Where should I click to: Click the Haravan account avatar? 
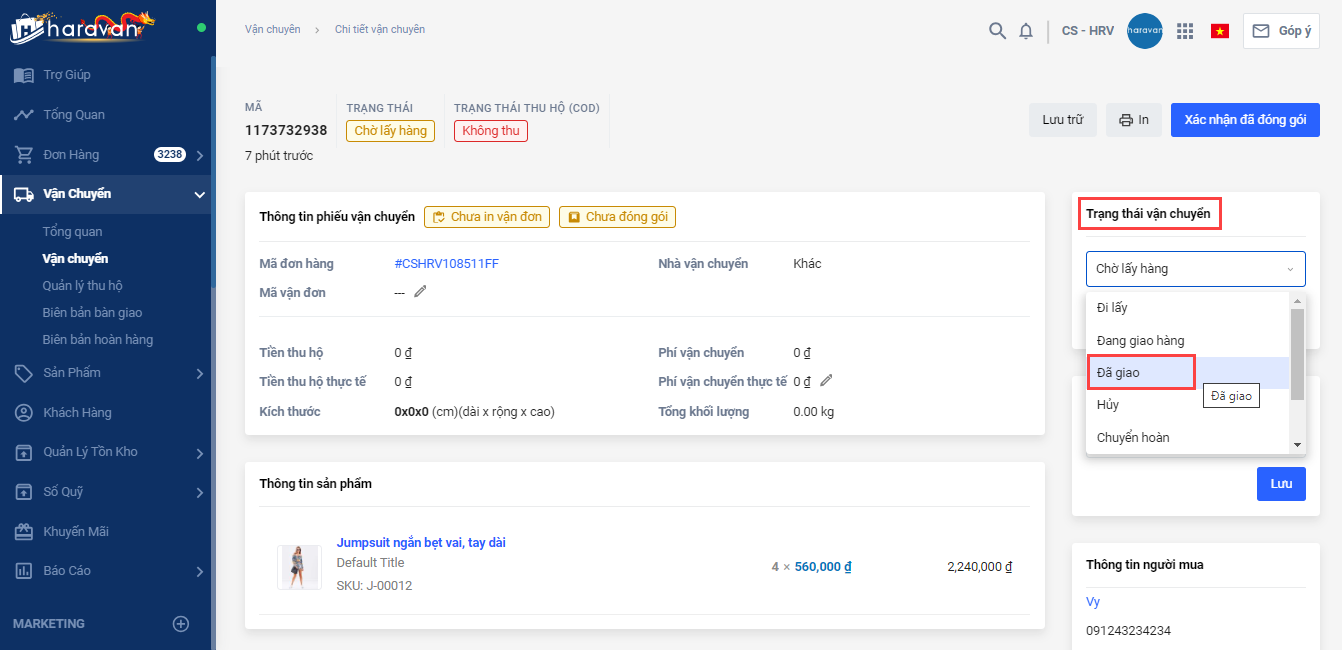tap(1144, 31)
